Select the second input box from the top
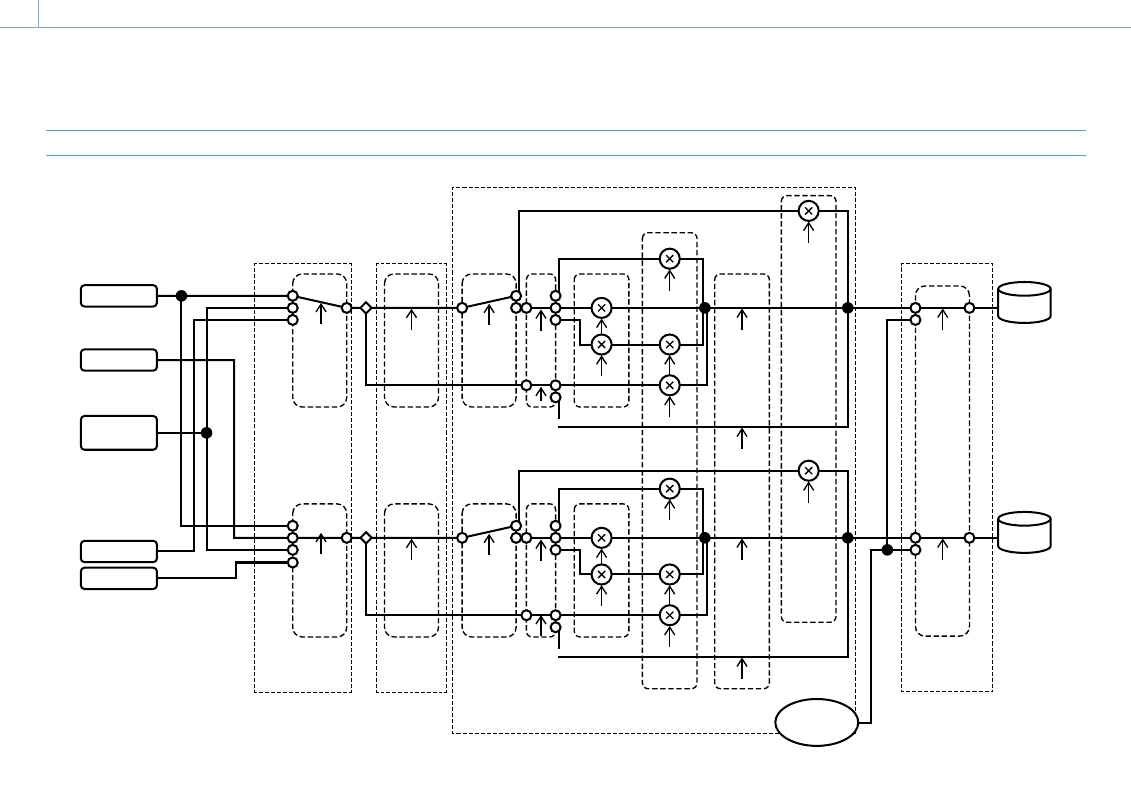 (x=119, y=360)
